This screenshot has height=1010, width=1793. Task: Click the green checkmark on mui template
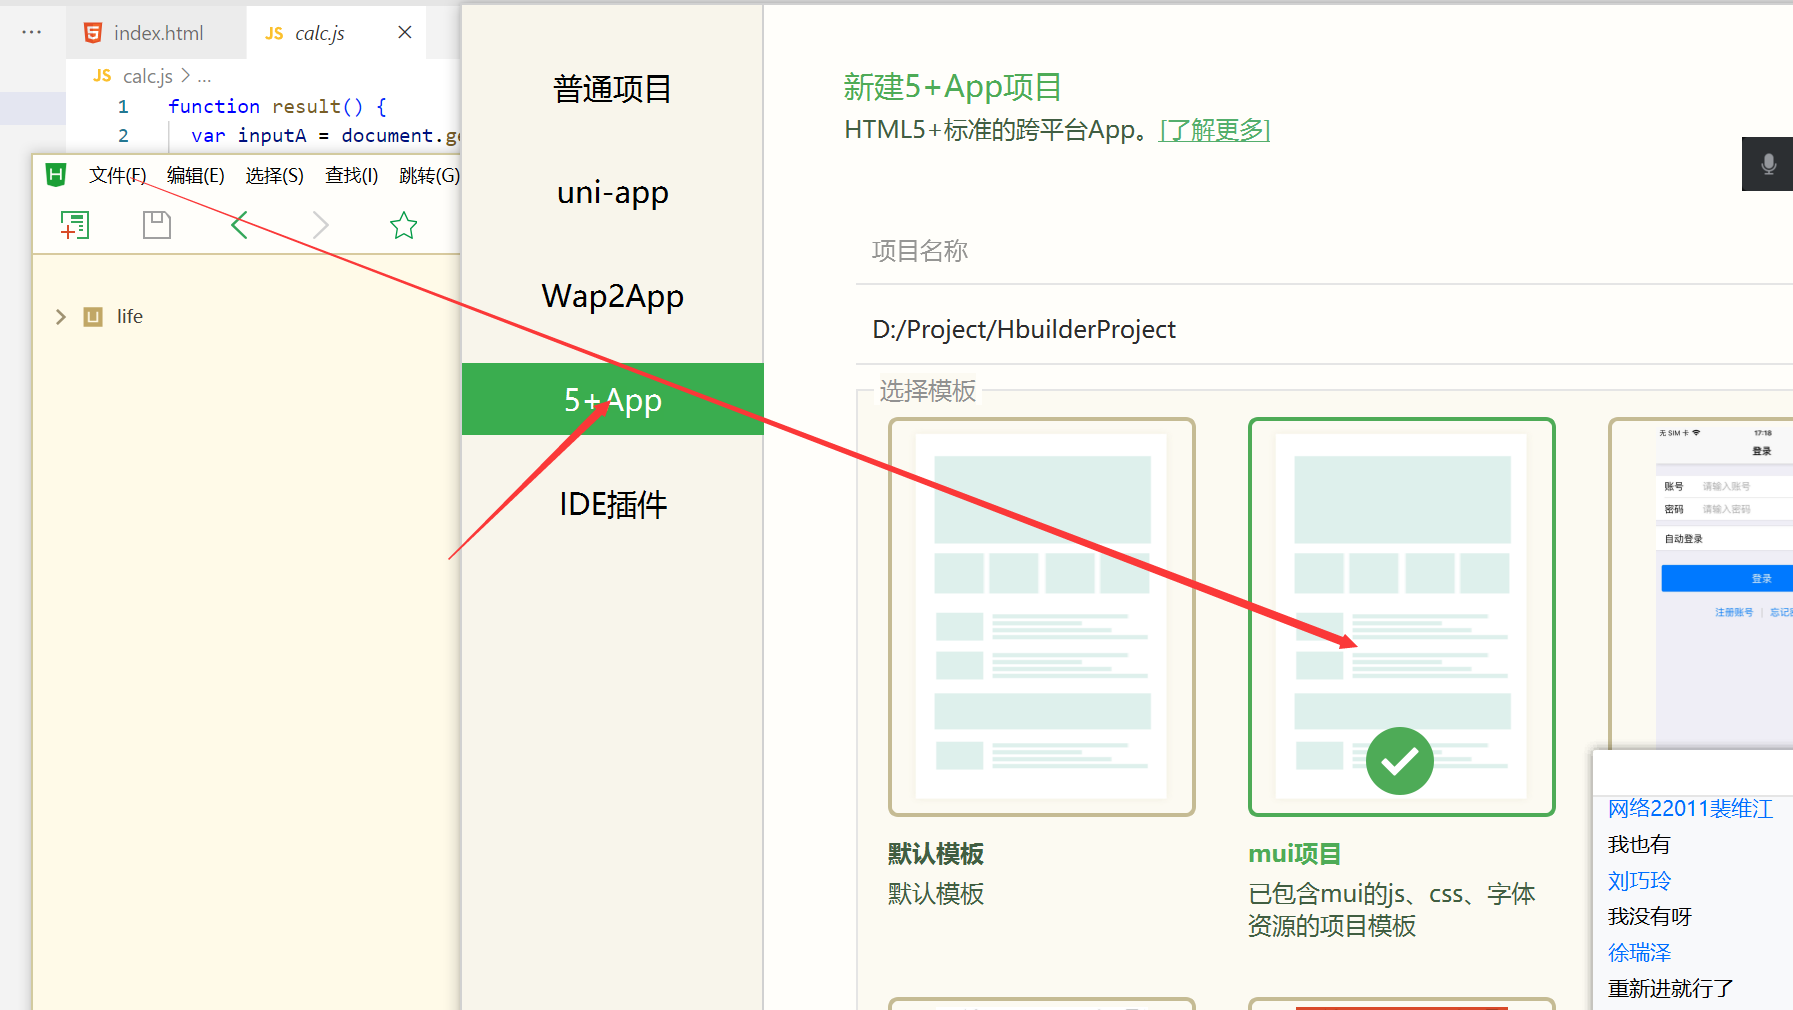[x=1399, y=761]
